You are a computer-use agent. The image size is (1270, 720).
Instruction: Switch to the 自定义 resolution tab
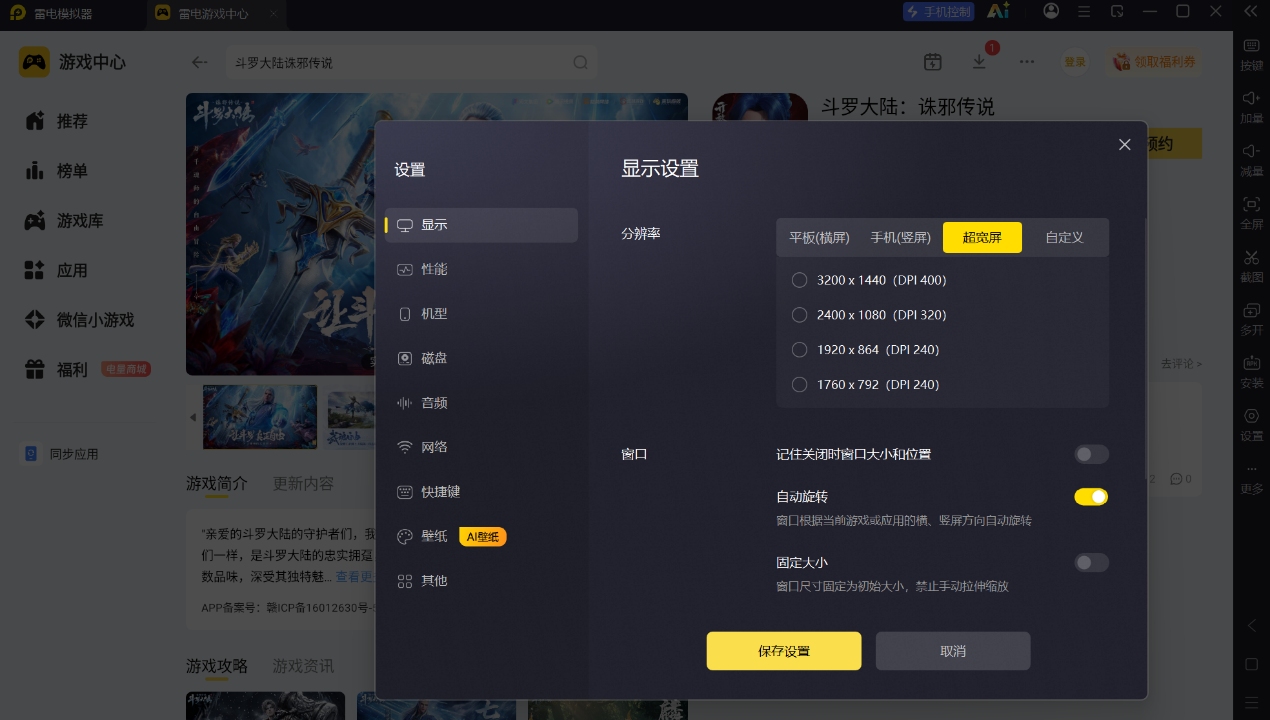tap(1064, 238)
